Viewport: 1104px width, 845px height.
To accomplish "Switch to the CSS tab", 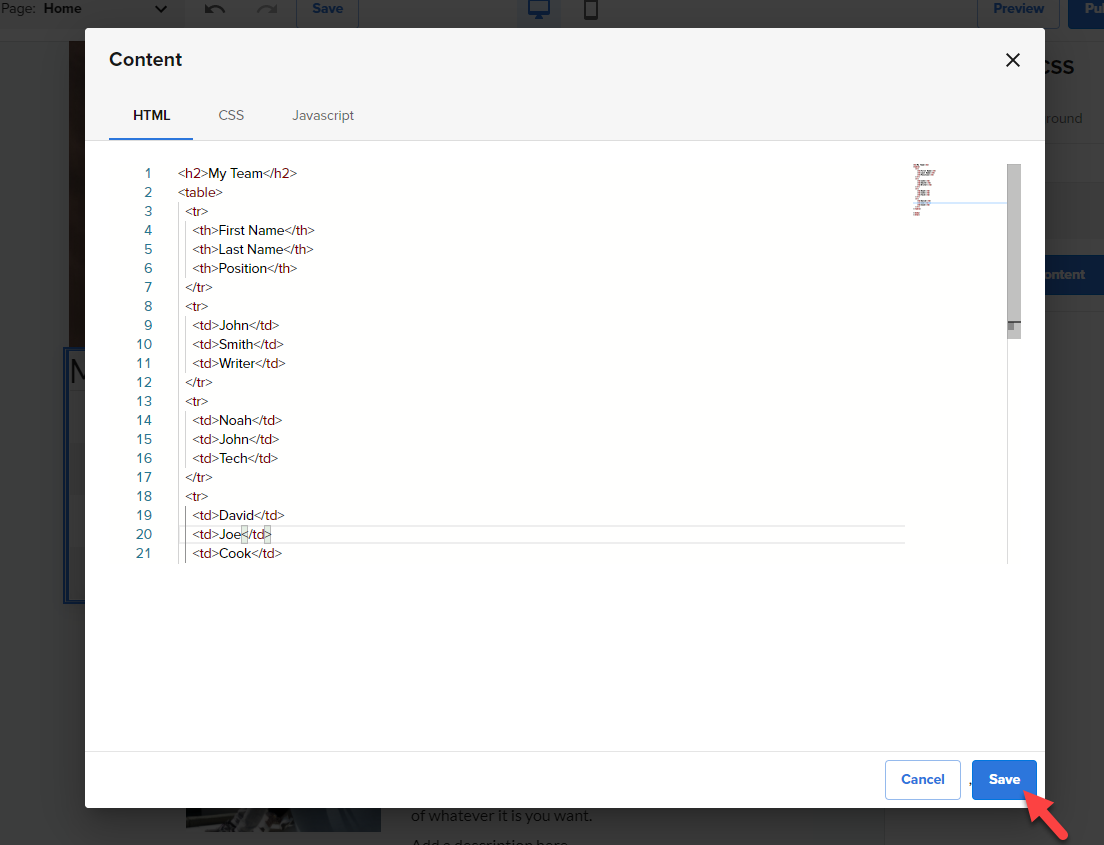I will click(x=231, y=115).
